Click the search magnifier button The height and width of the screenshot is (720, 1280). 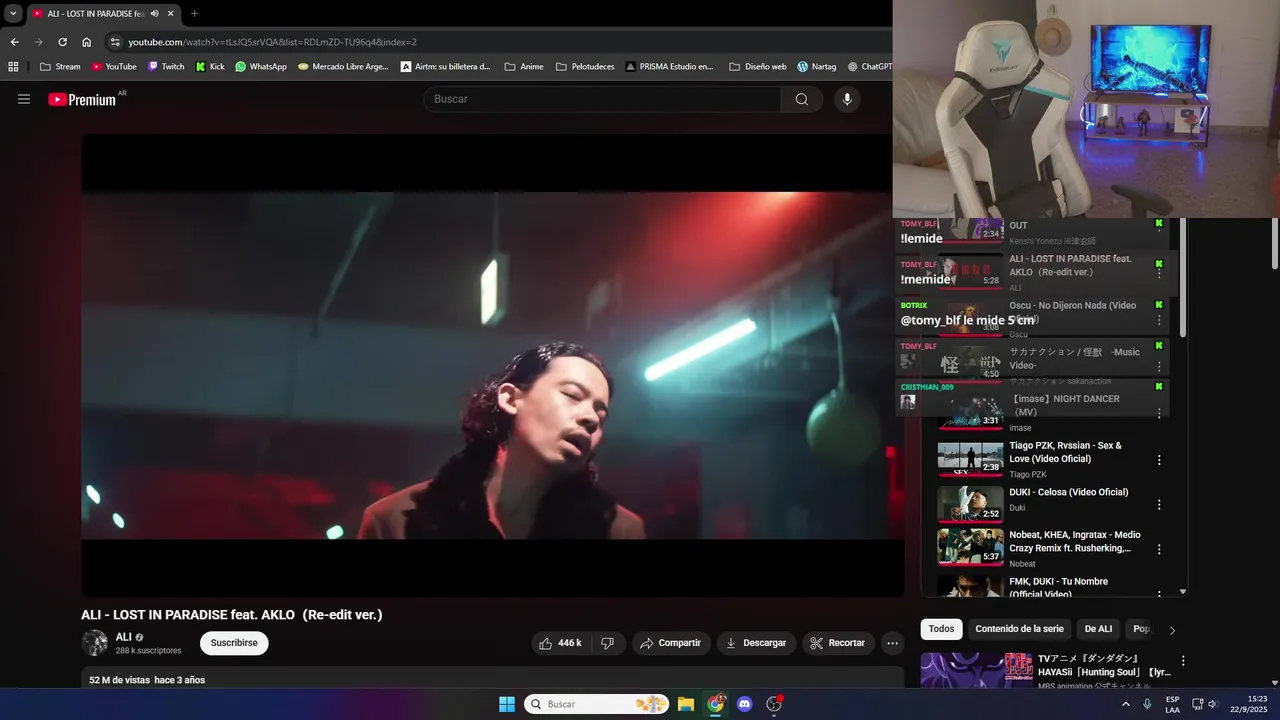click(x=802, y=99)
